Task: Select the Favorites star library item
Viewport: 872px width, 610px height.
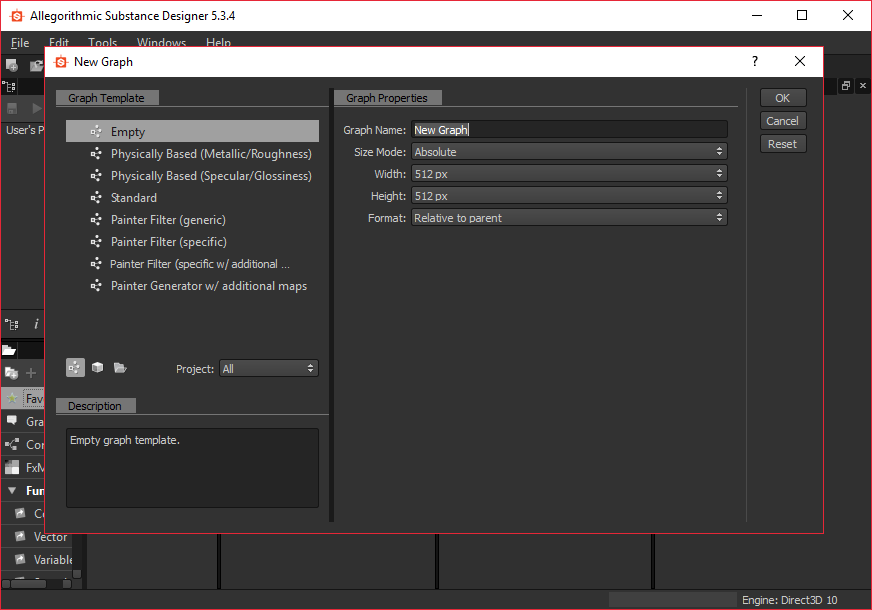Action: [x=23, y=399]
